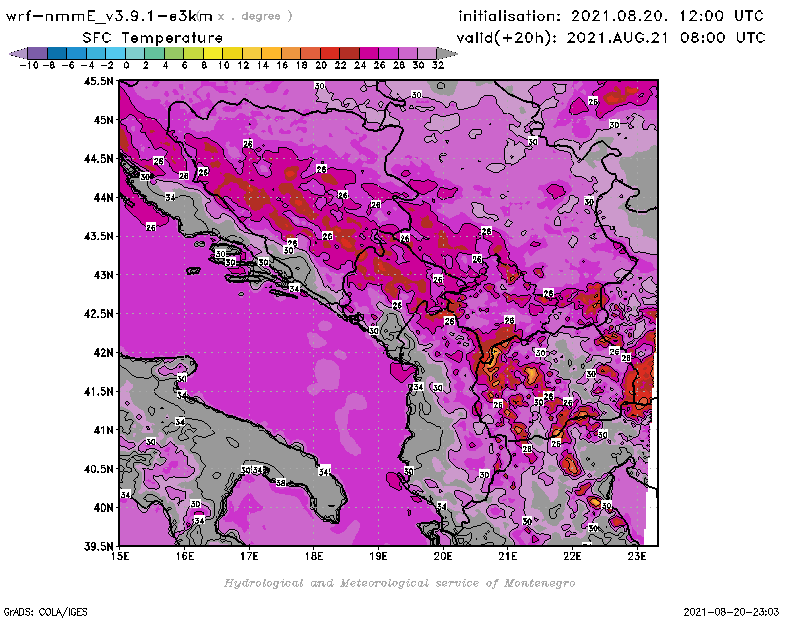Pick the yellow legend swatch between 8 and 10
Viewport: 800px width, 618px height.
[213, 54]
